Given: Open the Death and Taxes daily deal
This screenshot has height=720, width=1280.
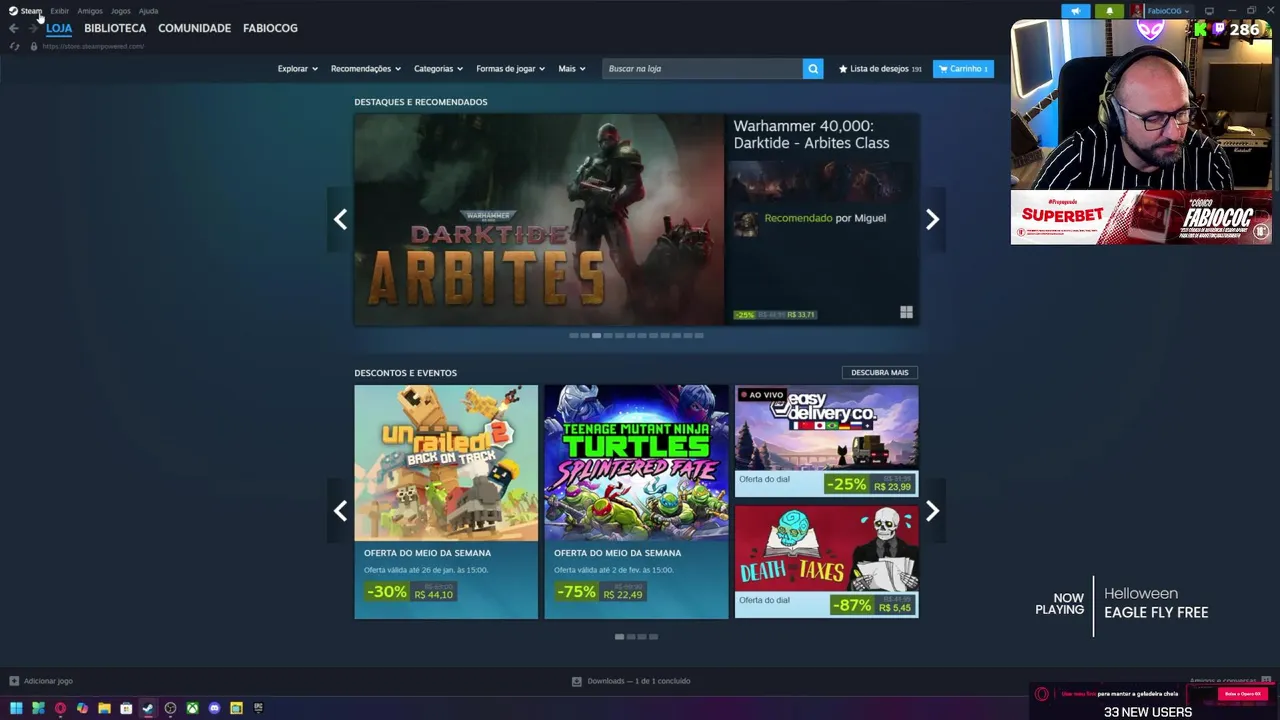Looking at the screenshot, I should (x=826, y=561).
